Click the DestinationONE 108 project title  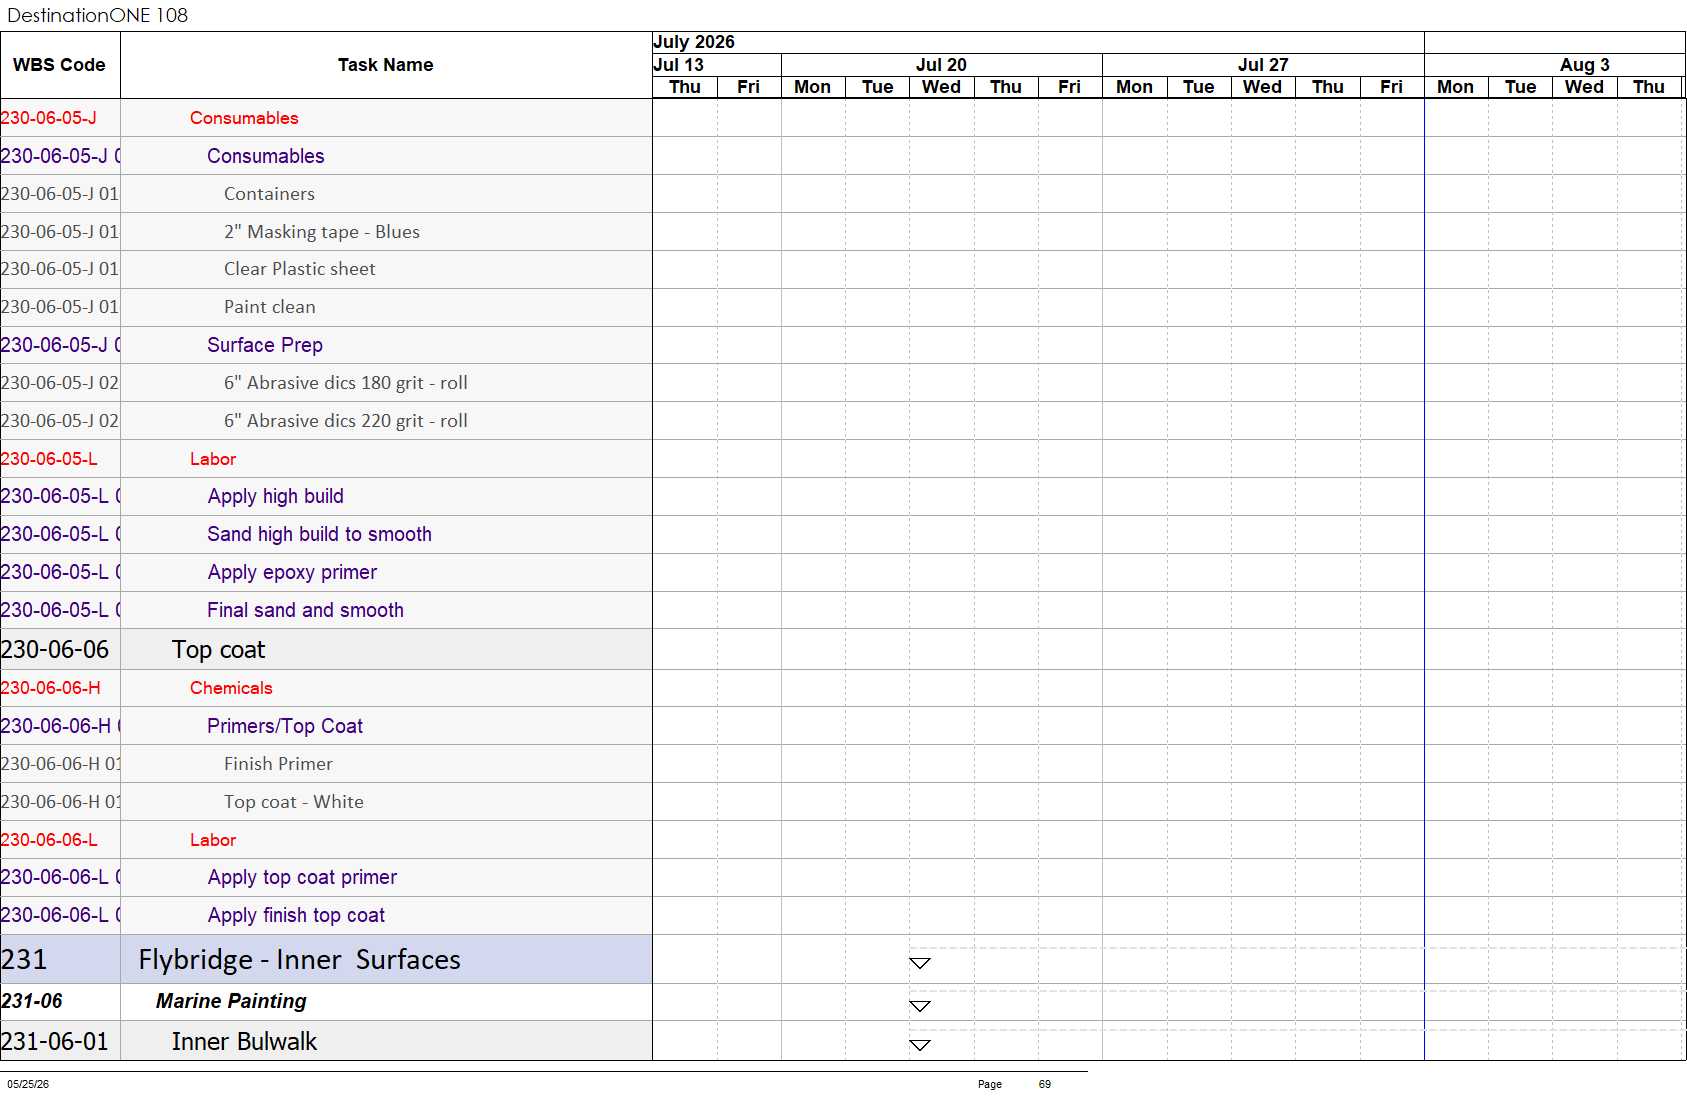[x=97, y=15]
